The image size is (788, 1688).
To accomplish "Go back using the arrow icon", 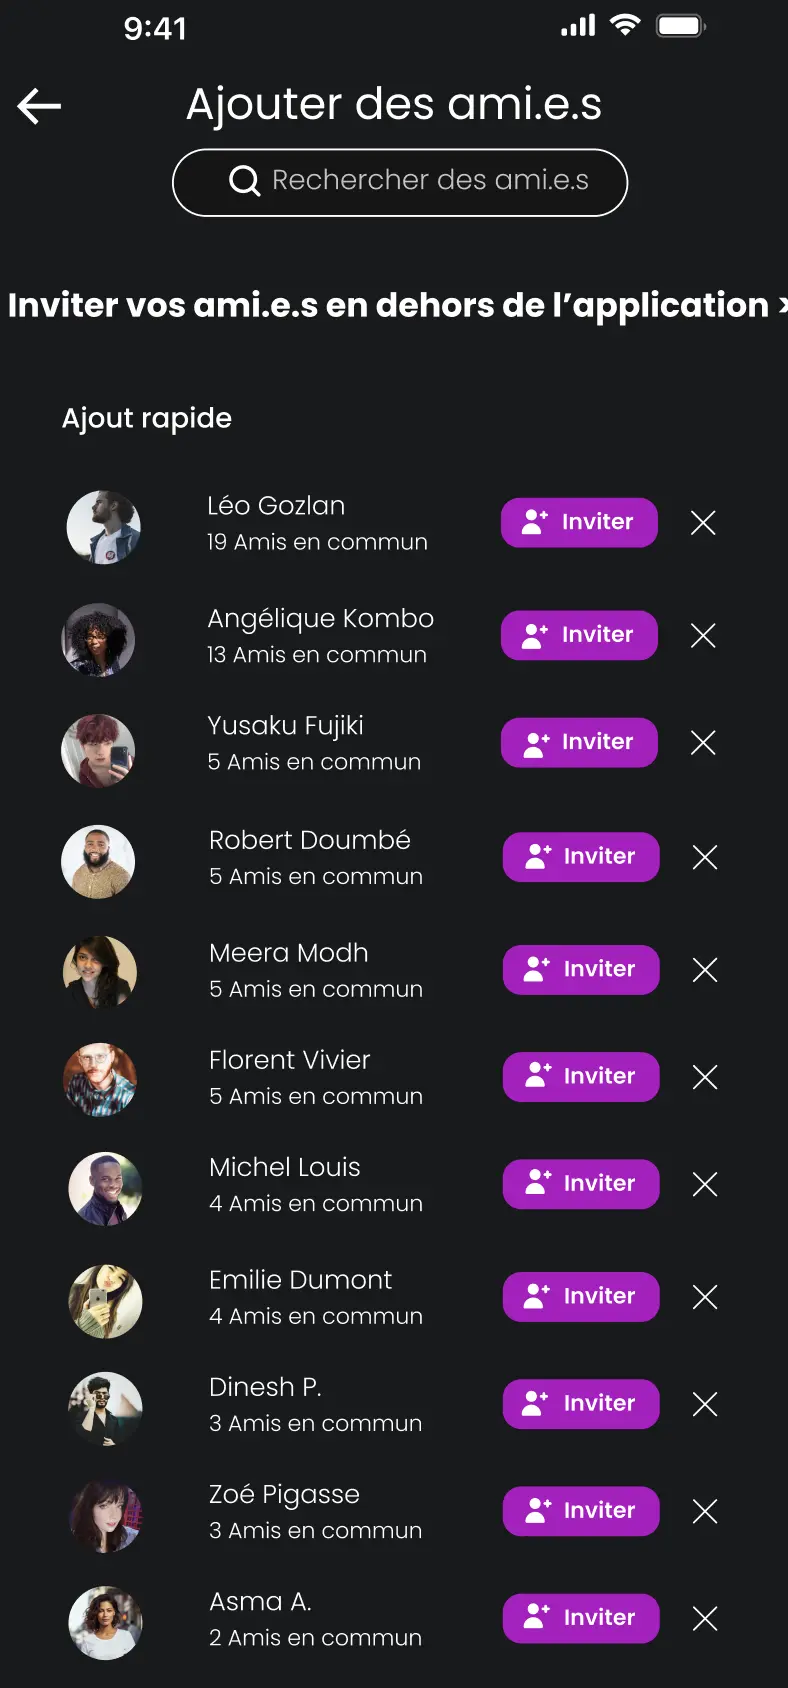I will (40, 106).
